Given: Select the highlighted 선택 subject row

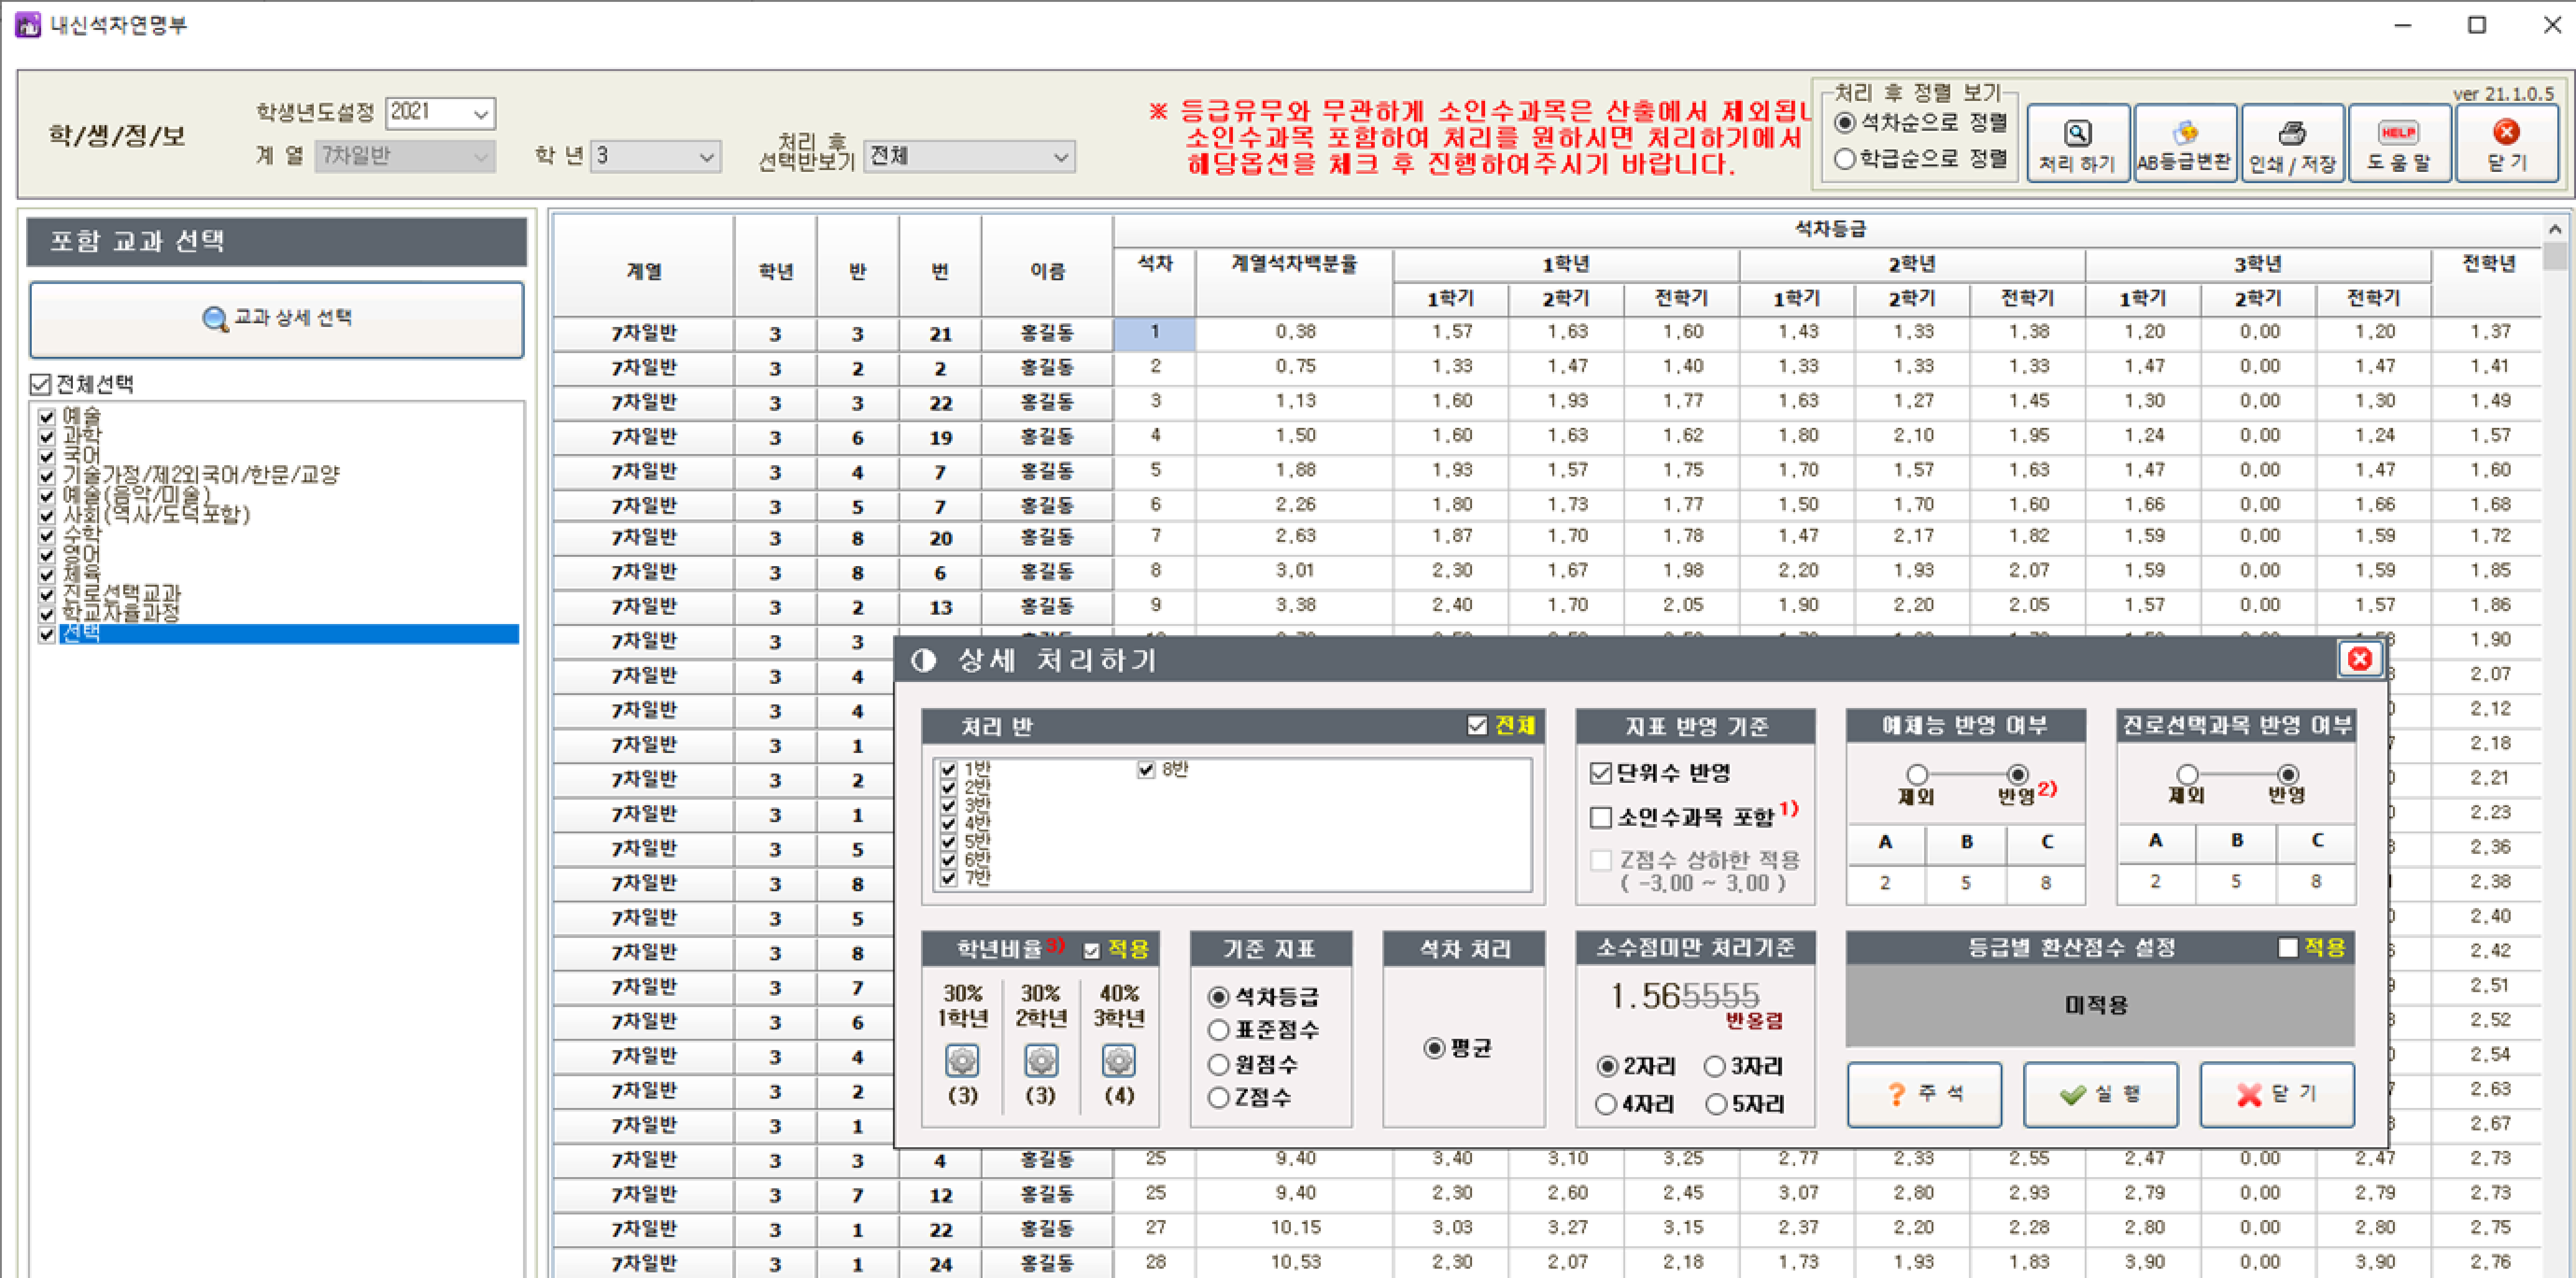Looking at the screenshot, I should [x=289, y=633].
